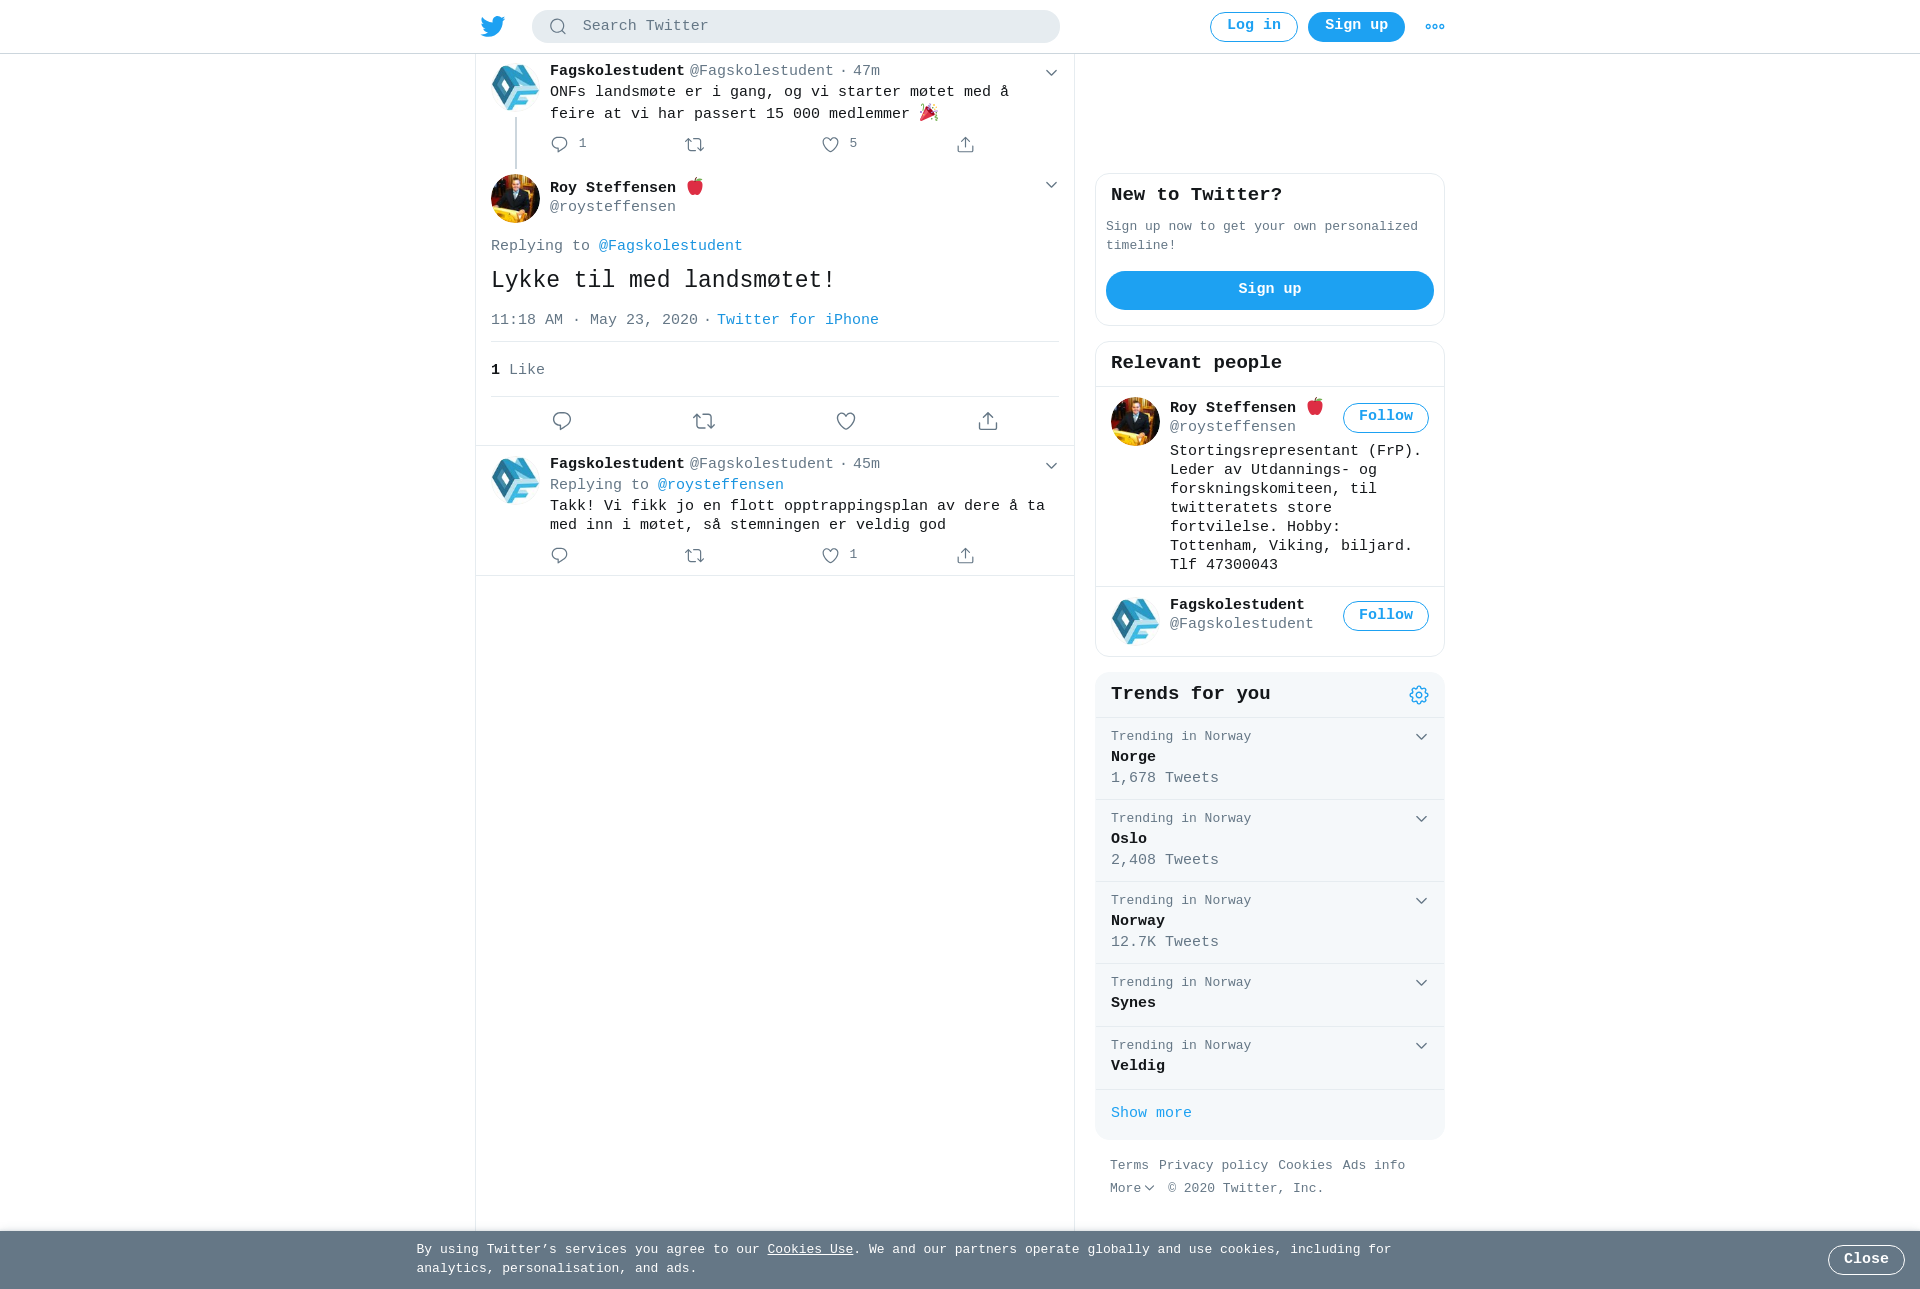Retweet Roy Steffensen's main tweet
The image size is (1920, 1289).
click(704, 421)
